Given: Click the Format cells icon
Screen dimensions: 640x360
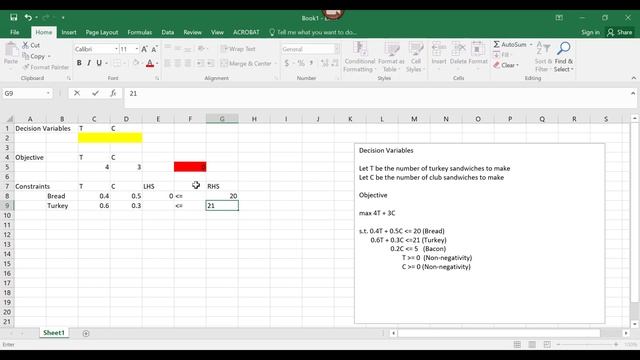Looking at the screenshot, I should tap(478, 48).
